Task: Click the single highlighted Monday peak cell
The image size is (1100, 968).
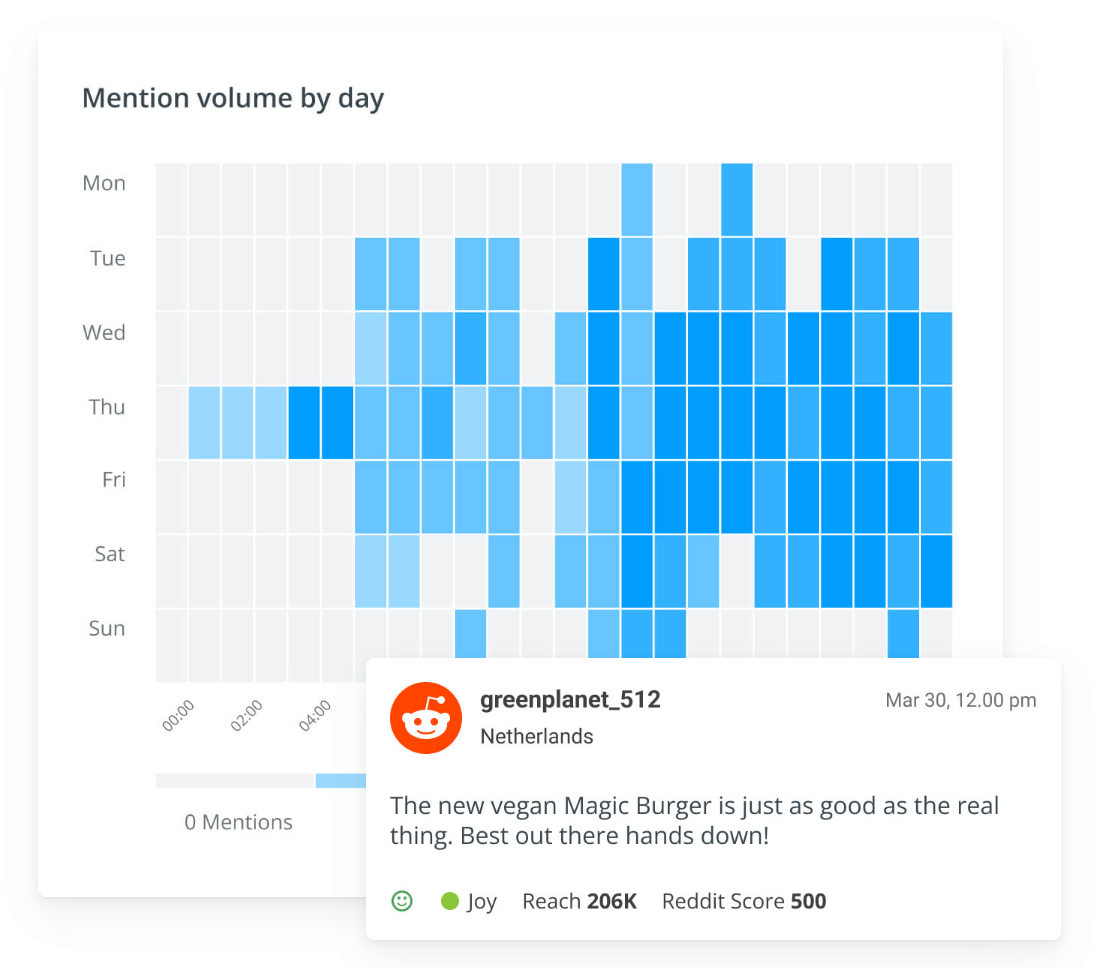Action: coord(737,185)
